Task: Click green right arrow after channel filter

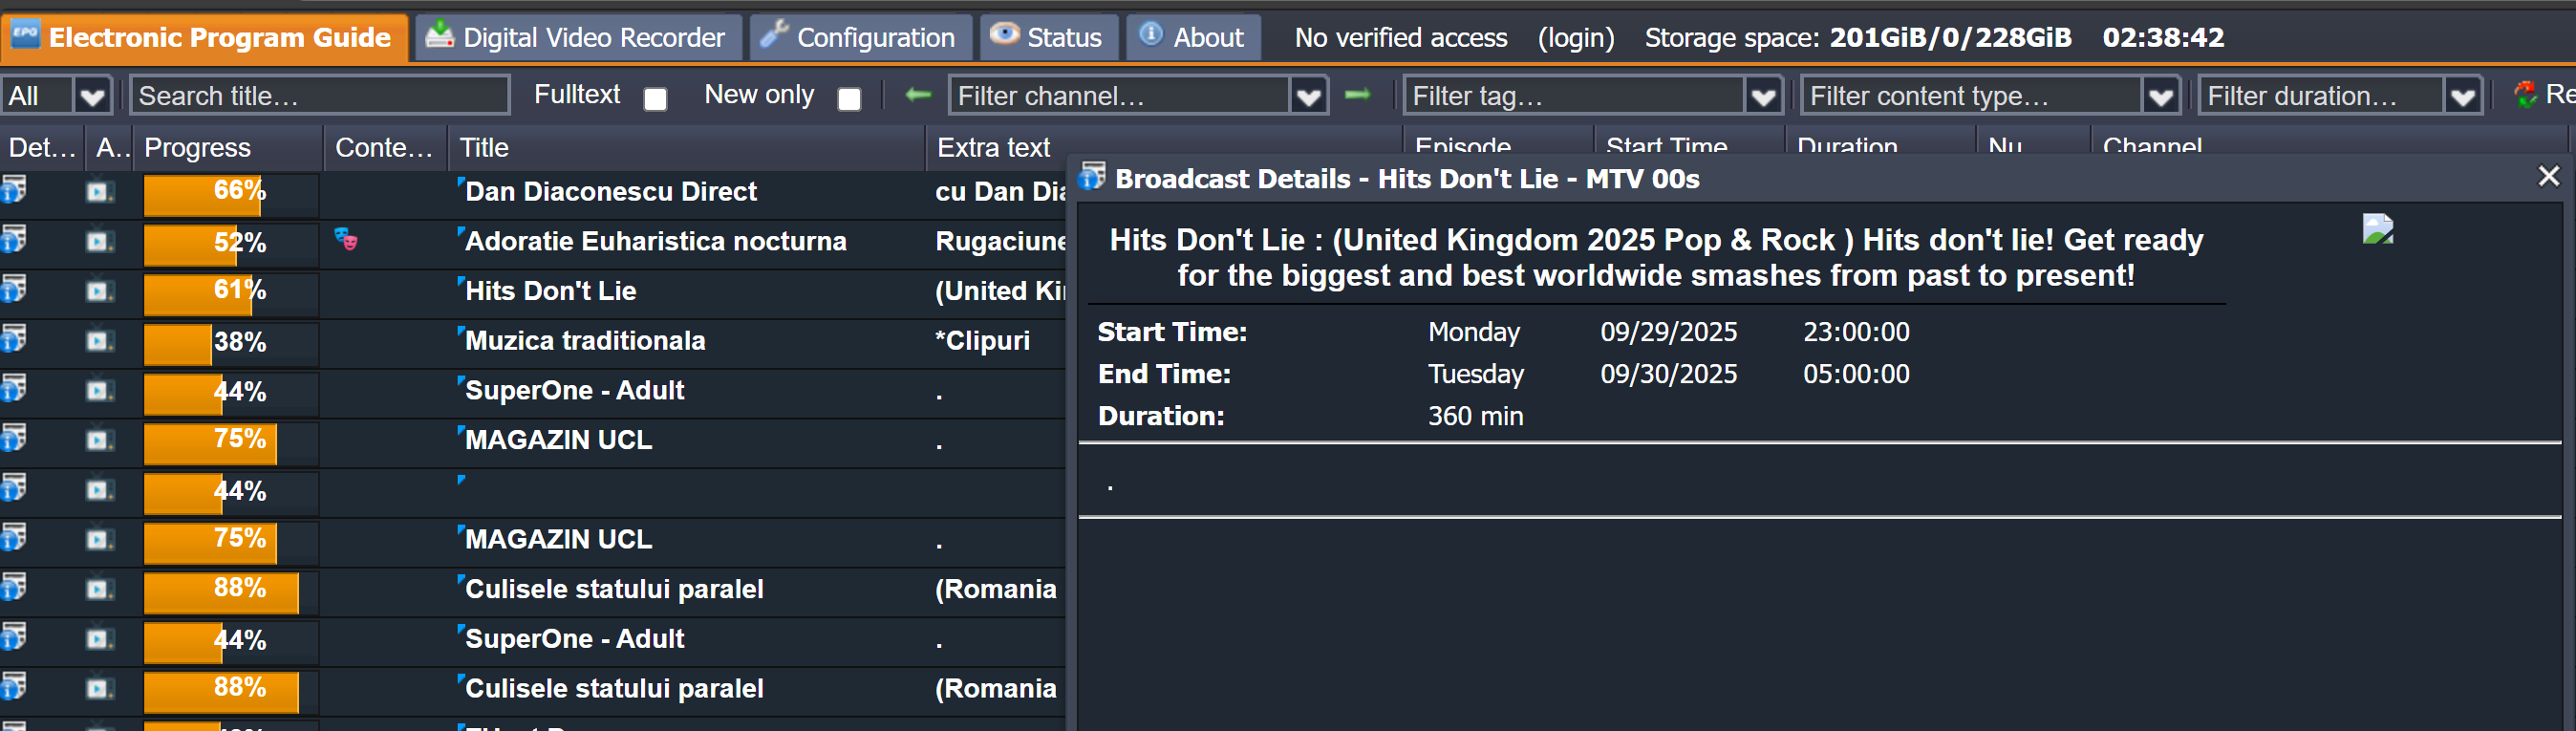Action: pyautogui.click(x=1357, y=95)
